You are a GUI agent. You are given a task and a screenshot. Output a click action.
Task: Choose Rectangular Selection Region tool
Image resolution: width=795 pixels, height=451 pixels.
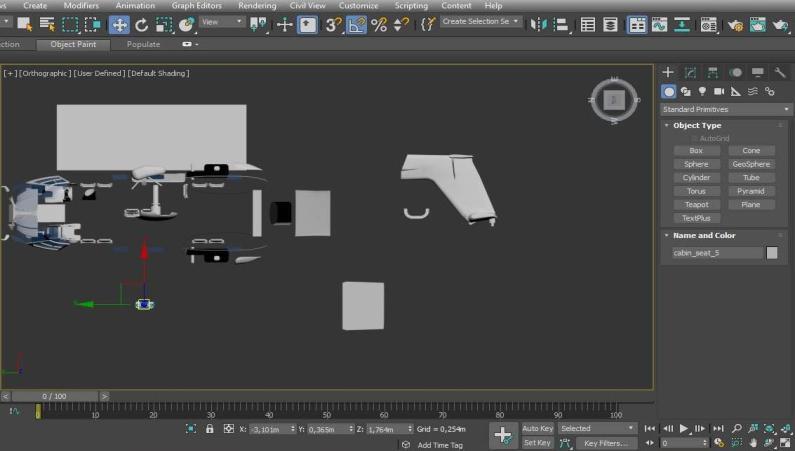point(70,24)
